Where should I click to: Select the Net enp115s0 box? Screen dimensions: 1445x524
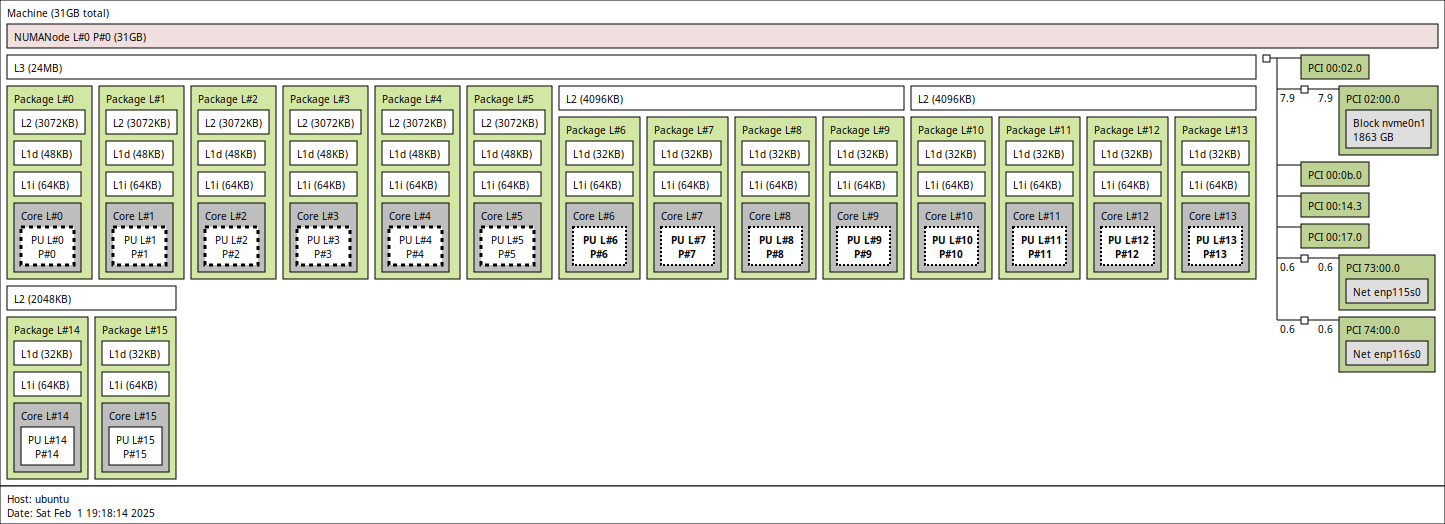click(x=1387, y=292)
